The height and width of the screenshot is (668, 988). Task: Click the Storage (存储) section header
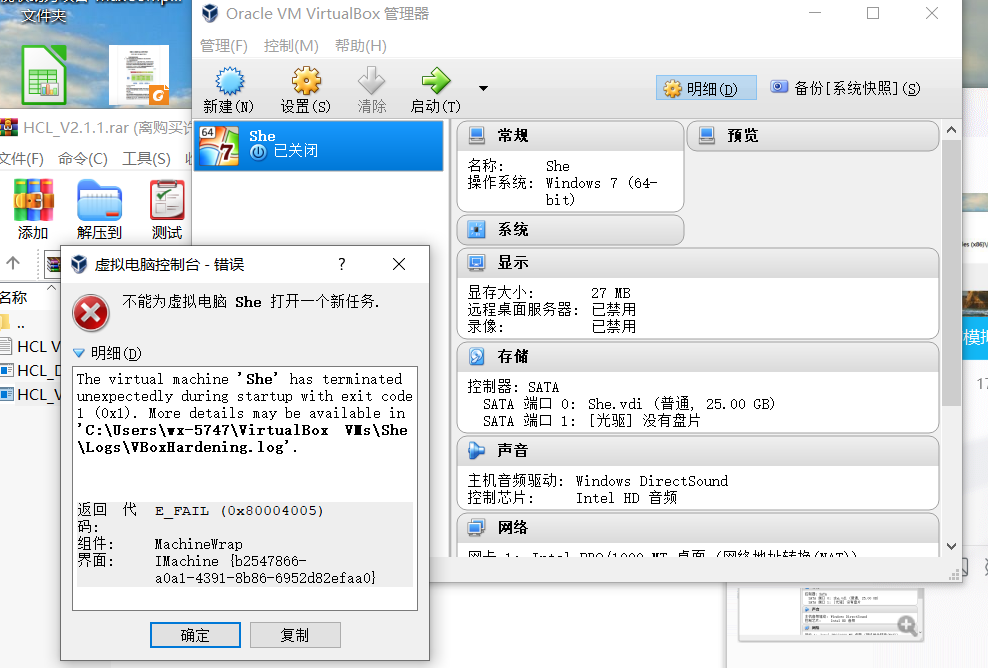pos(698,357)
